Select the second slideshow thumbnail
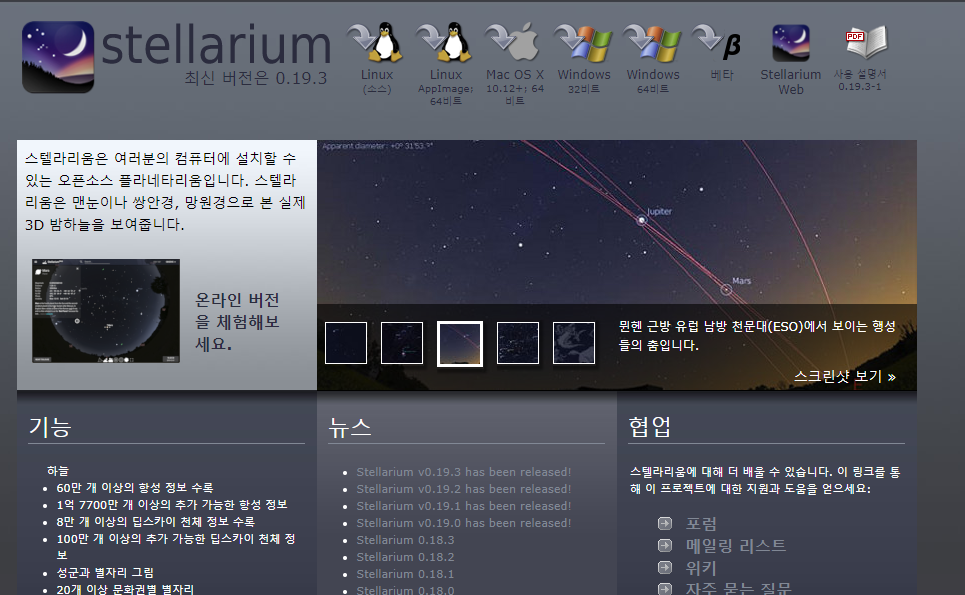965x595 pixels. [x=402, y=343]
